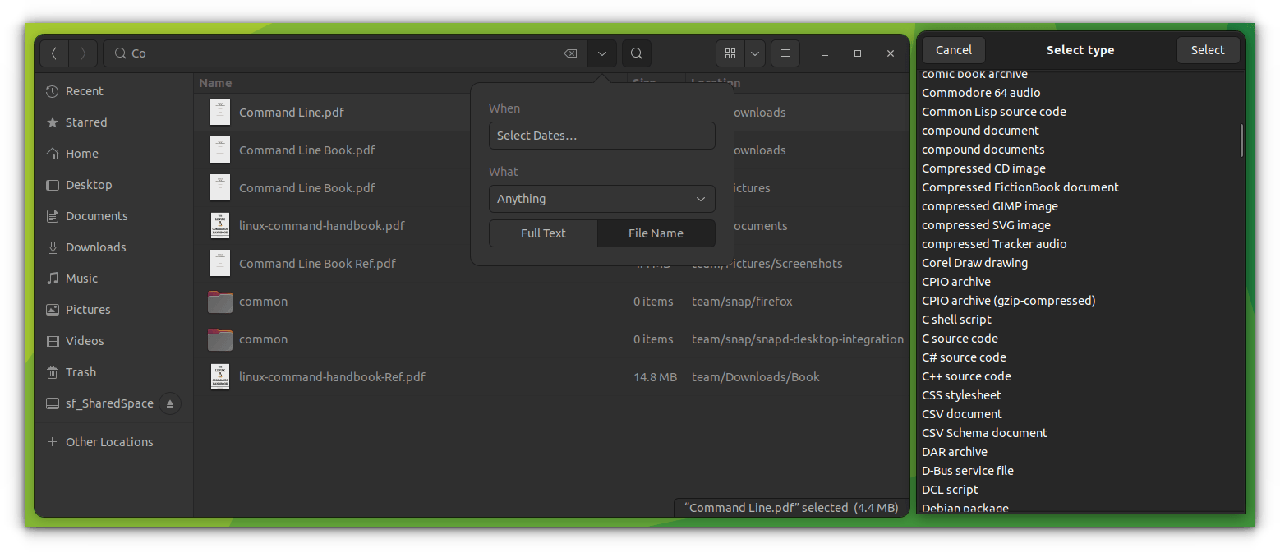1280x553 pixels.
Task: Collapse the search filter options dropdown
Action: (x=602, y=53)
